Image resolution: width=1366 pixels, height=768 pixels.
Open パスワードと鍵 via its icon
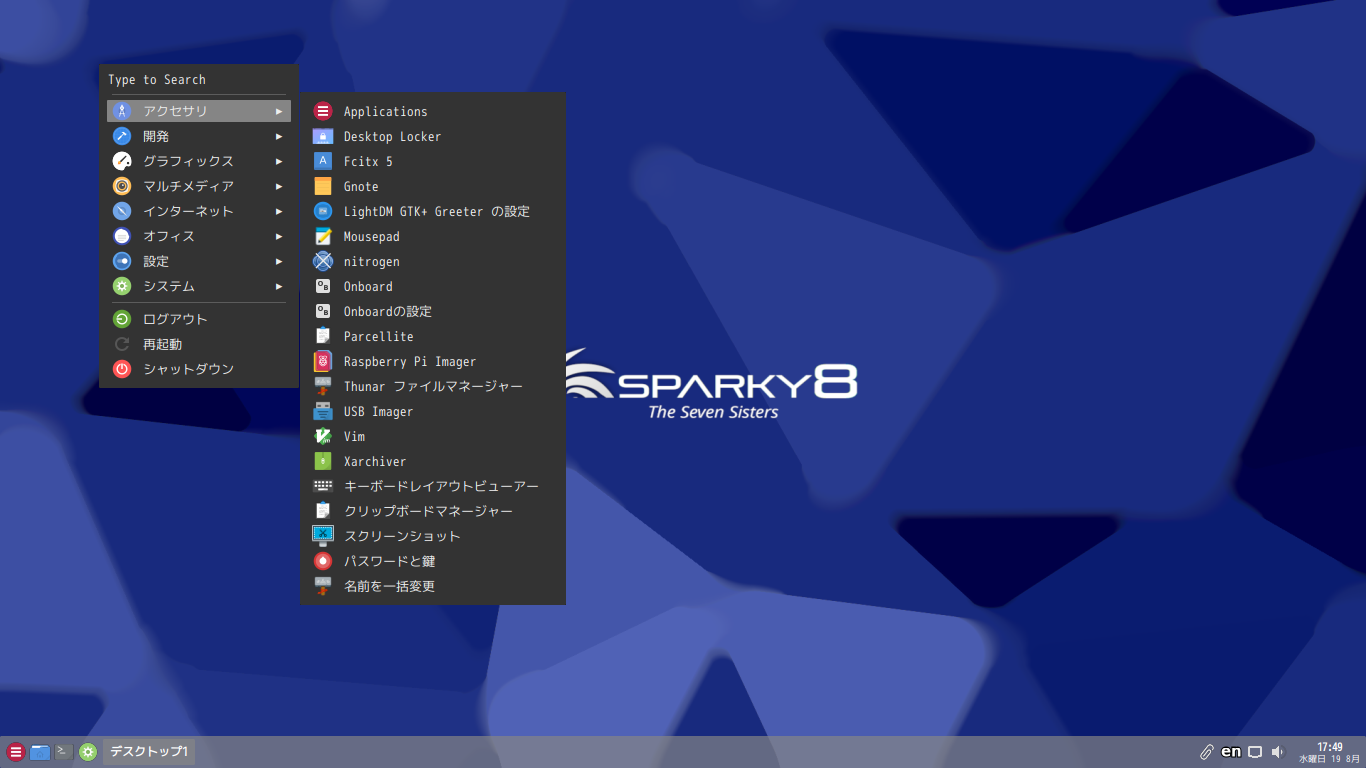click(x=323, y=561)
